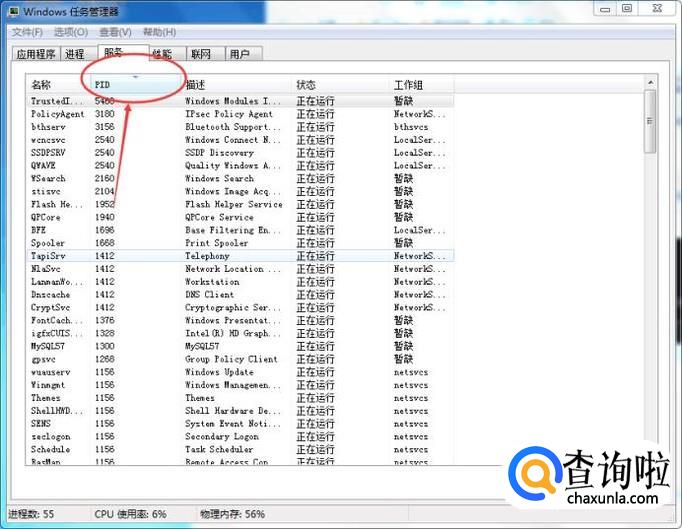Select the seclogon service row

pyautogui.click(x=240, y=437)
